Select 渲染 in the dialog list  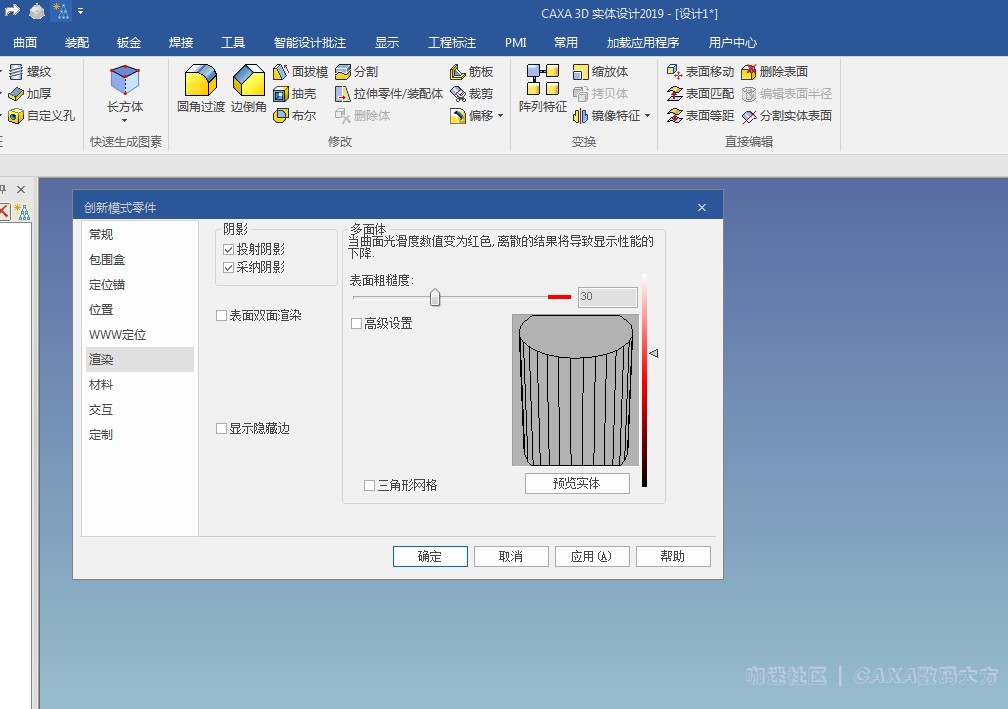tap(140, 359)
